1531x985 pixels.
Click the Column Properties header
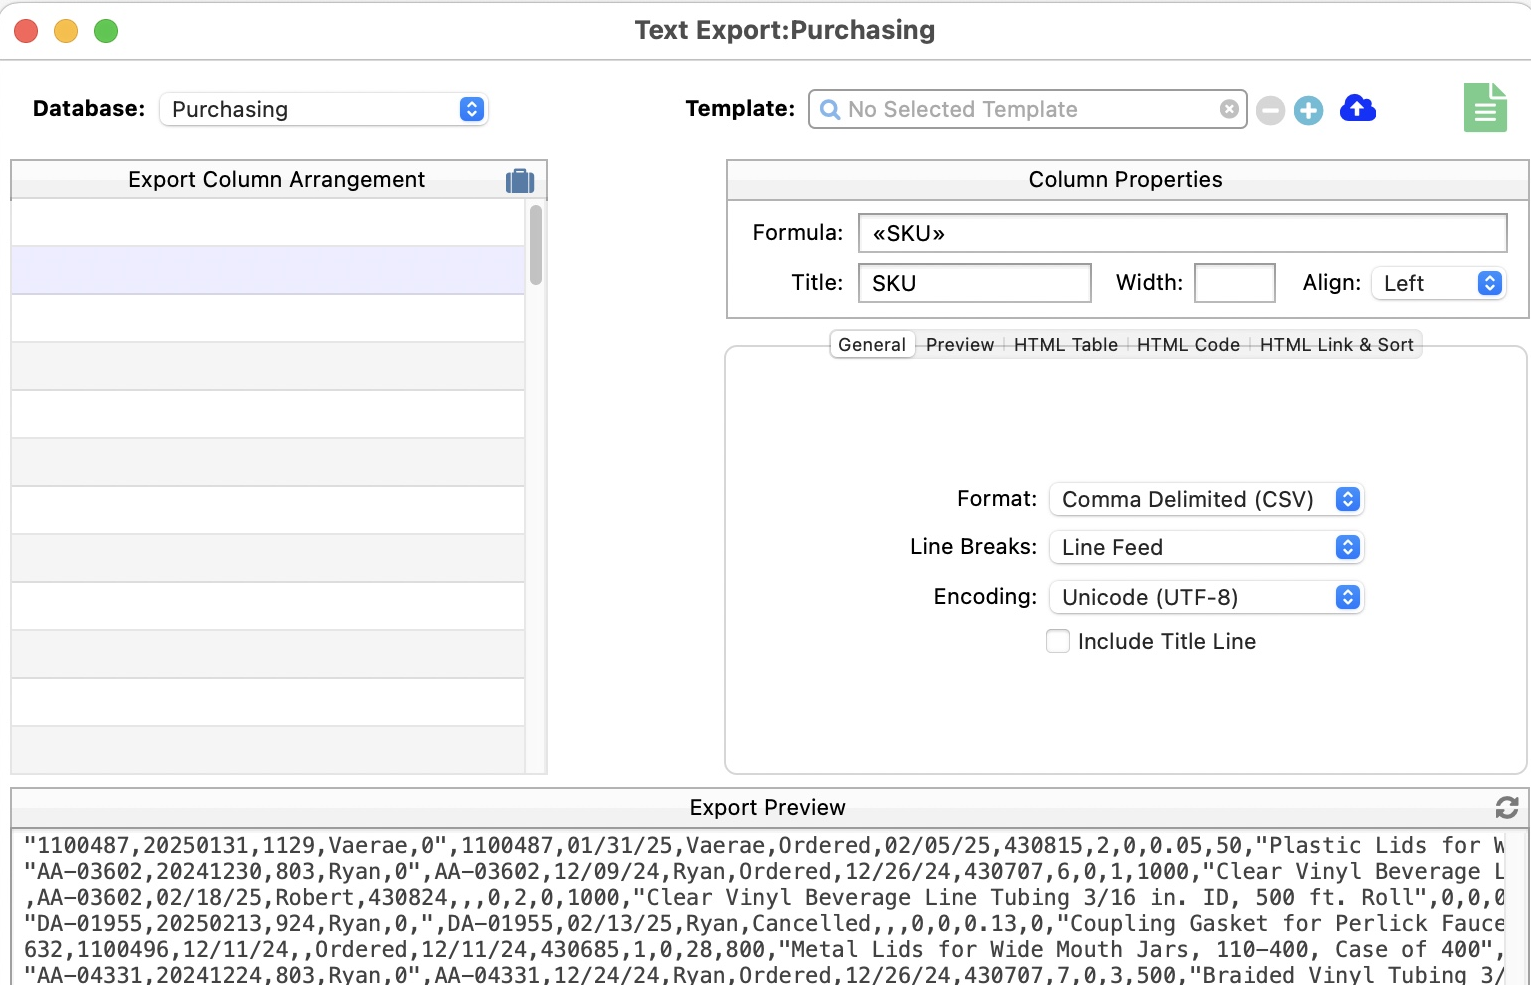coord(1126,180)
